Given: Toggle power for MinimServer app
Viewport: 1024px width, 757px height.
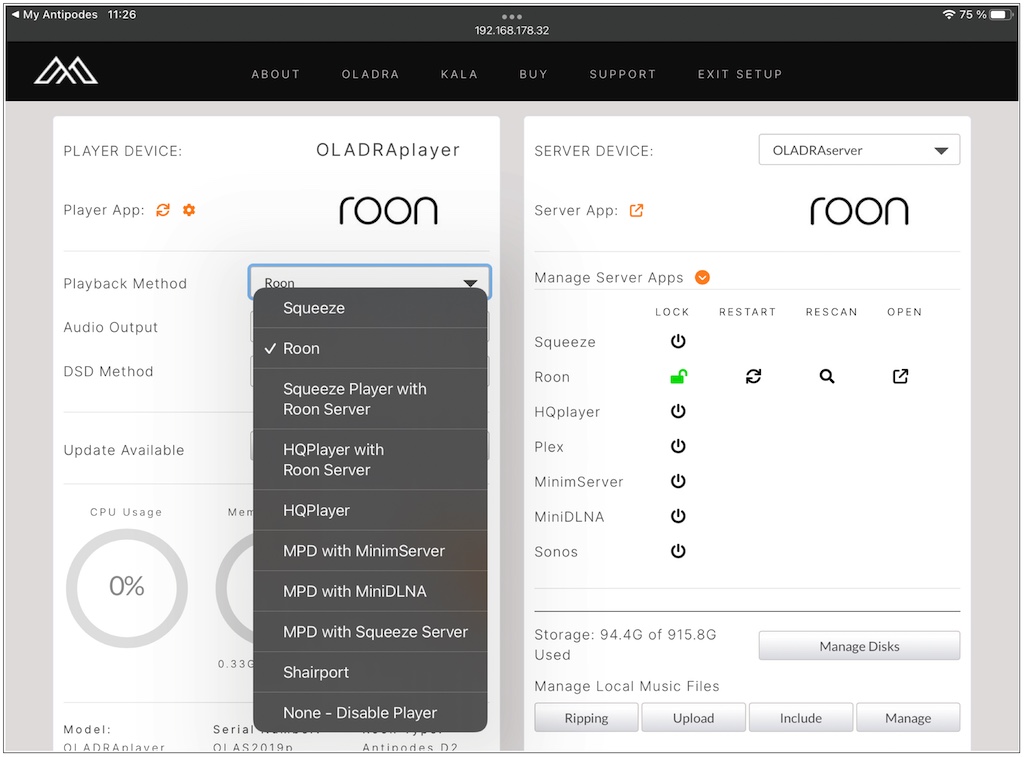Looking at the screenshot, I should (678, 481).
